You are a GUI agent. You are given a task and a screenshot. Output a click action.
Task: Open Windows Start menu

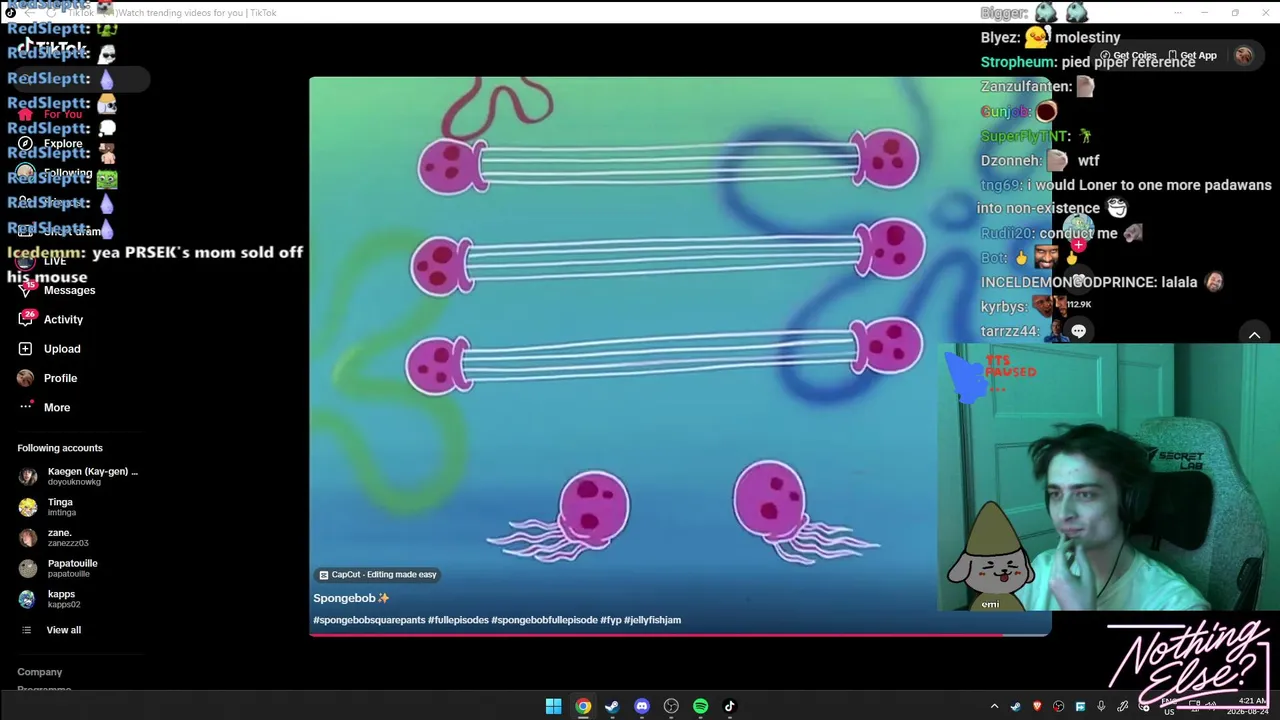coord(553,706)
